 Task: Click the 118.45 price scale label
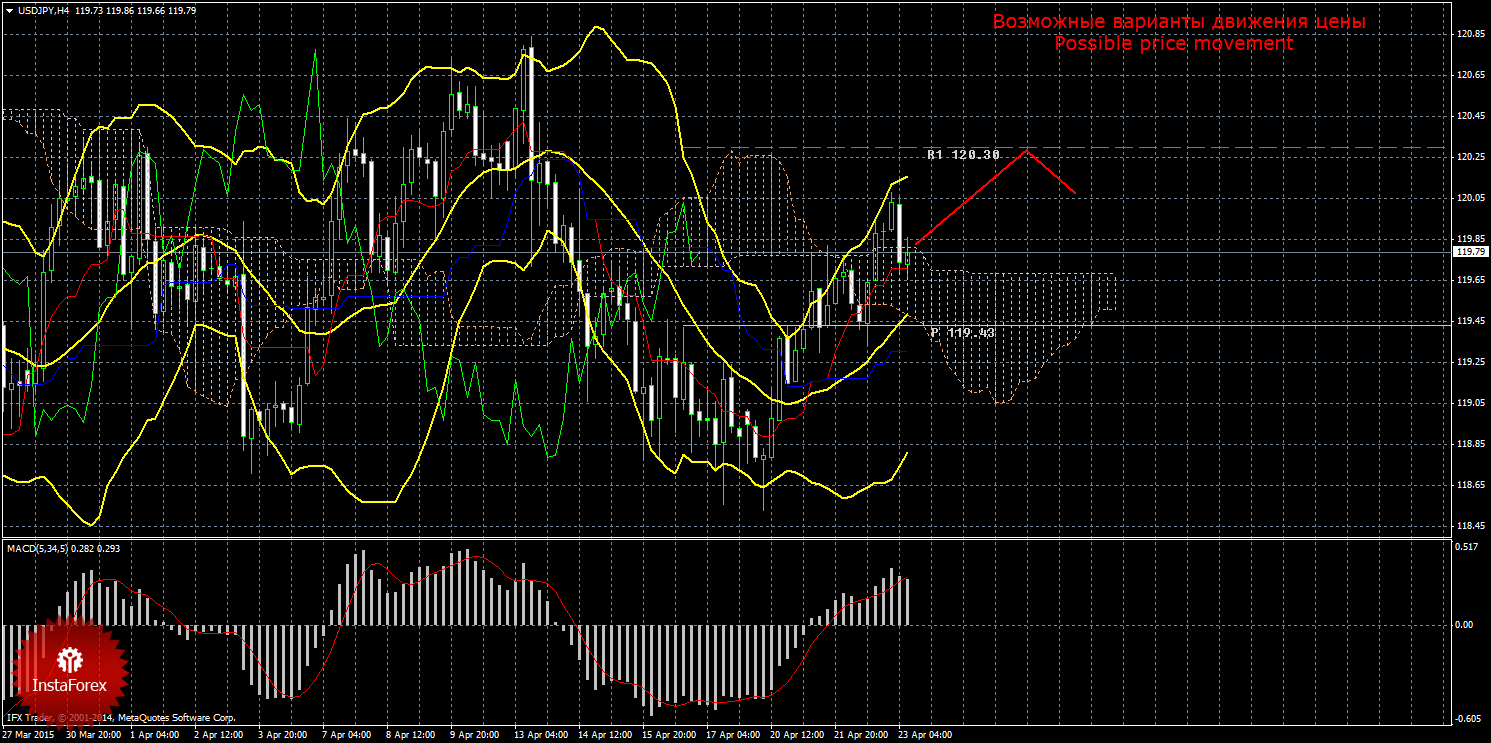[x=1469, y=526]
